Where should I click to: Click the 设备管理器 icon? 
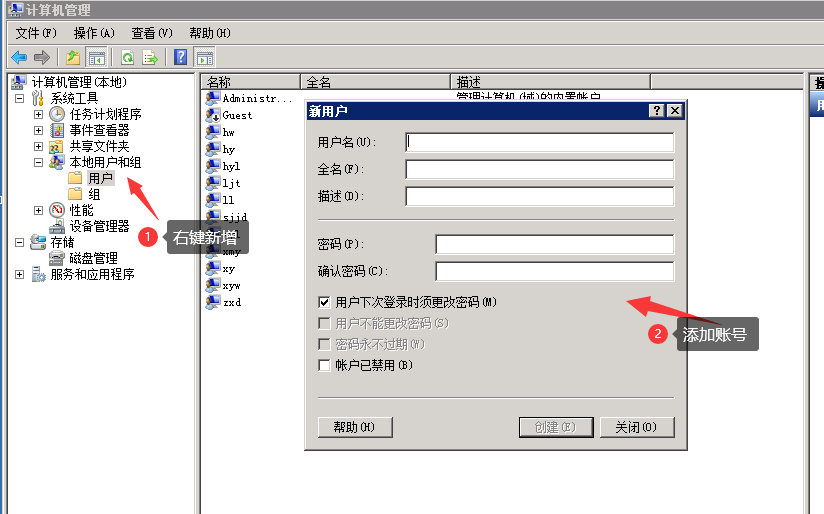click(x=57, y=226)
